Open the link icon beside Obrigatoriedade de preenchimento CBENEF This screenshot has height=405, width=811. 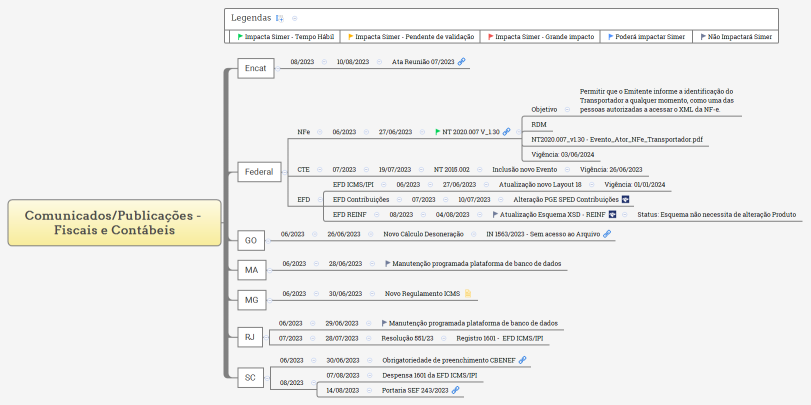(x=522, y=360)
